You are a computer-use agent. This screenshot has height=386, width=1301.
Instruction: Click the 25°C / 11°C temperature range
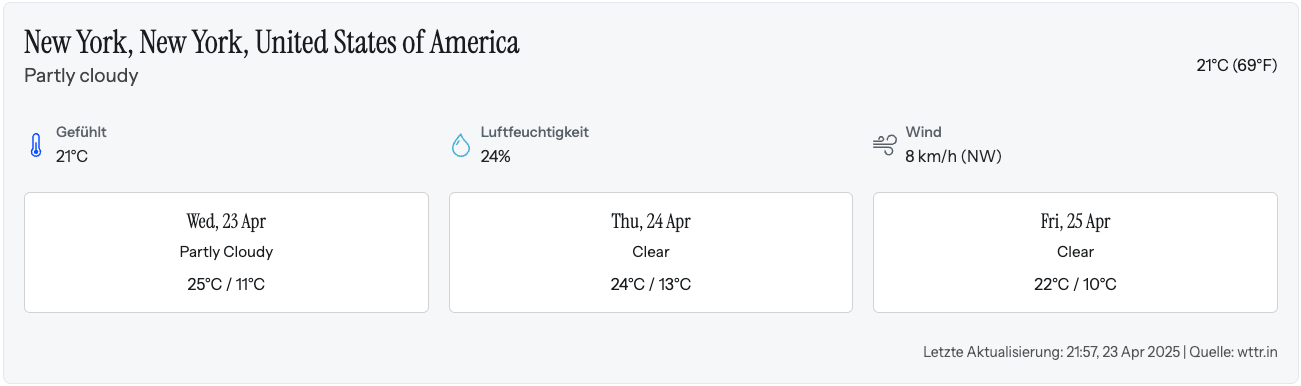(226, 285)
